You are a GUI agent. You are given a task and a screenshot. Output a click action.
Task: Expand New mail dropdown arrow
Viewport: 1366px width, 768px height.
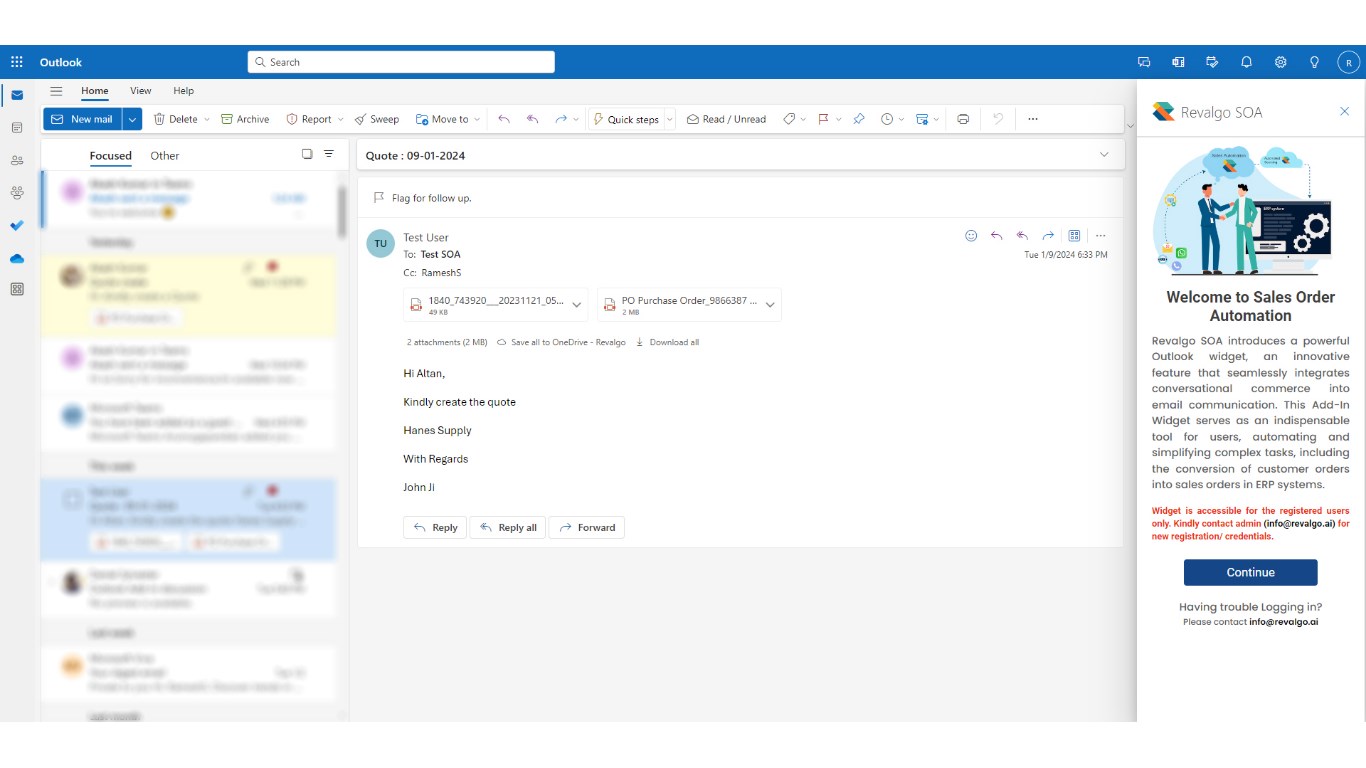pos(133,119)
